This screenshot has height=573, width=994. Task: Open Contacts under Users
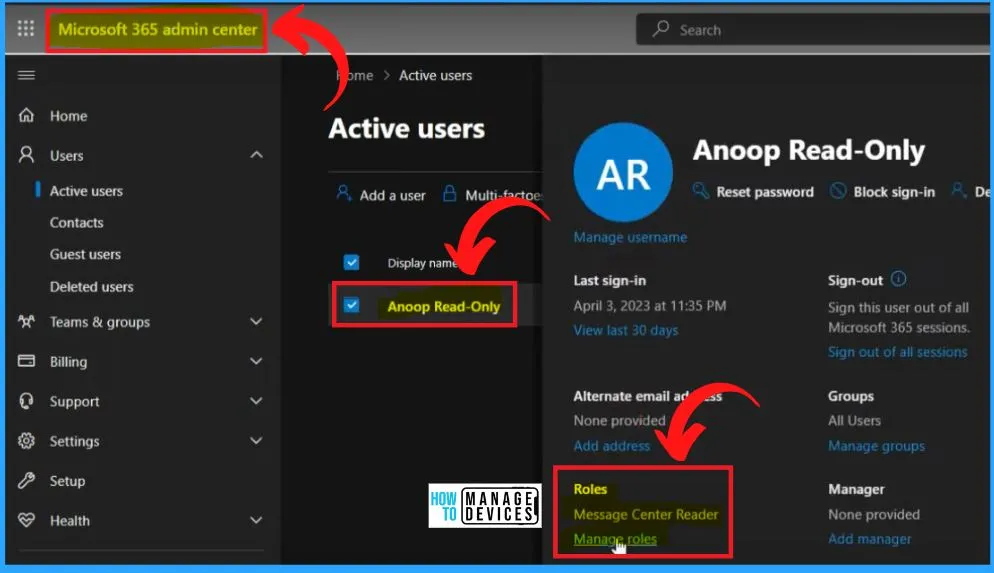click(77, 222)
